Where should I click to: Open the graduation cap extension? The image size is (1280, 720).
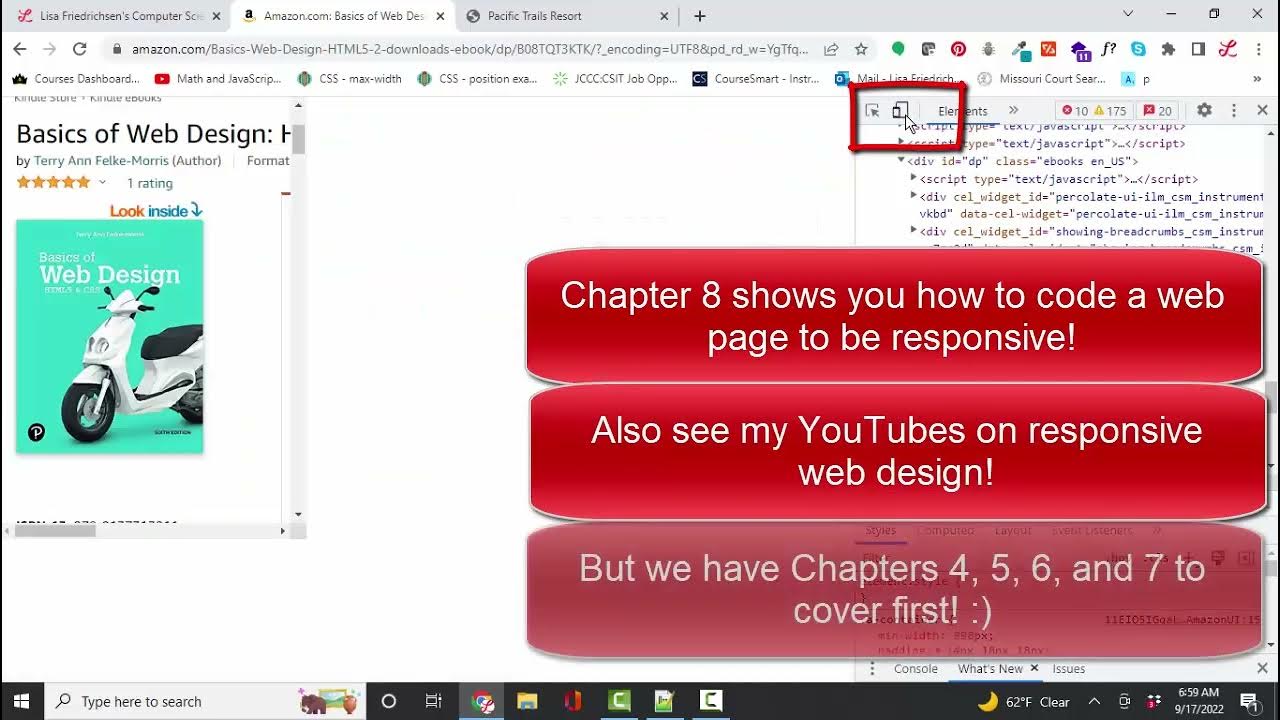pyautogui.click(x=1079, y=49)
